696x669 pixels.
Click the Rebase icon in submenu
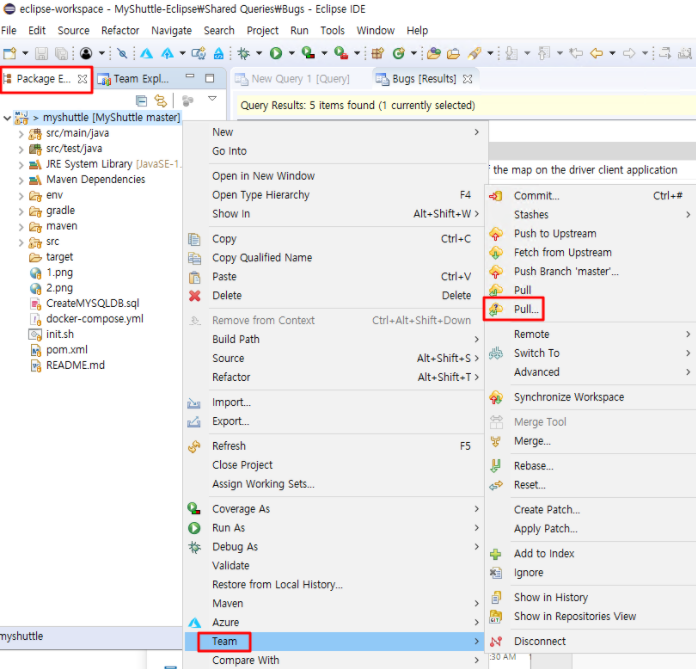[x=496, y=466]
